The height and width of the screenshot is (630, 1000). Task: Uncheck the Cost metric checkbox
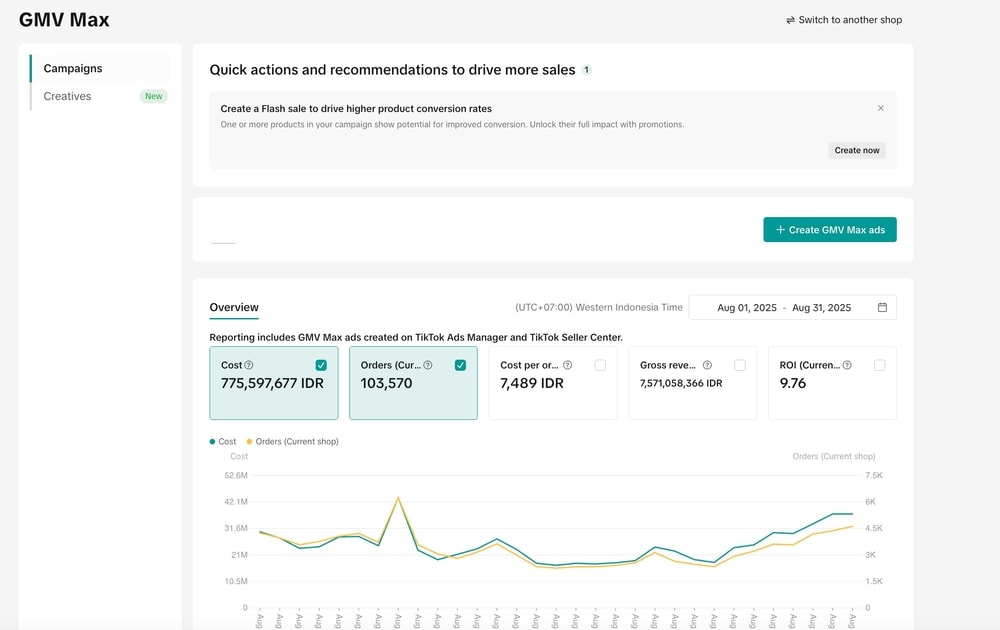click(x=321, y=366)
